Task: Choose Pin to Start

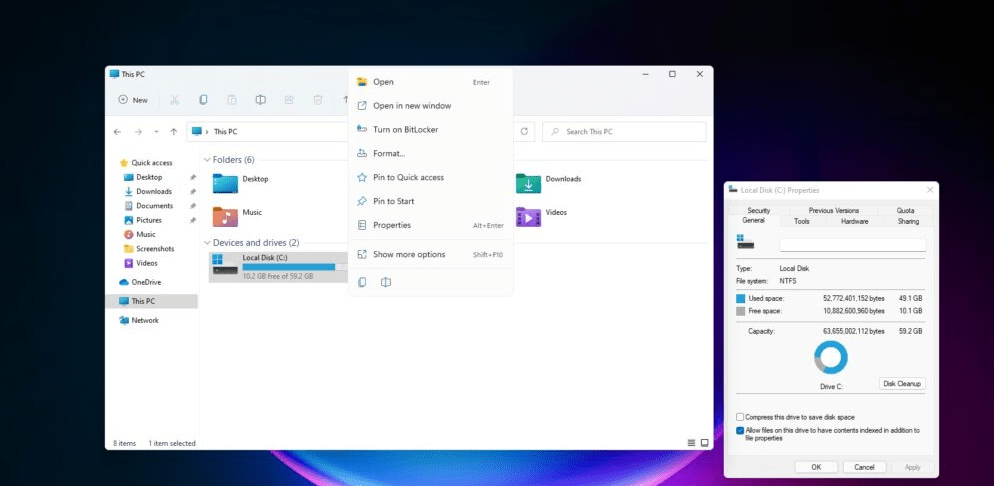Action: click(430, 201)
